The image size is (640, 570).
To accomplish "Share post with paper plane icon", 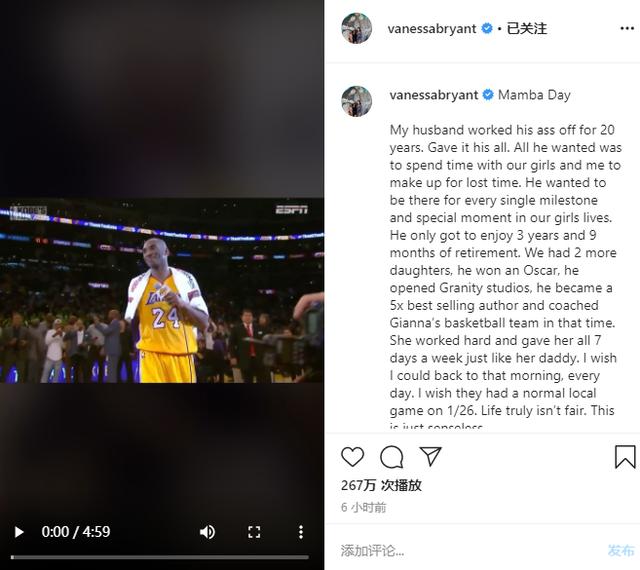I will click(431, 456).
